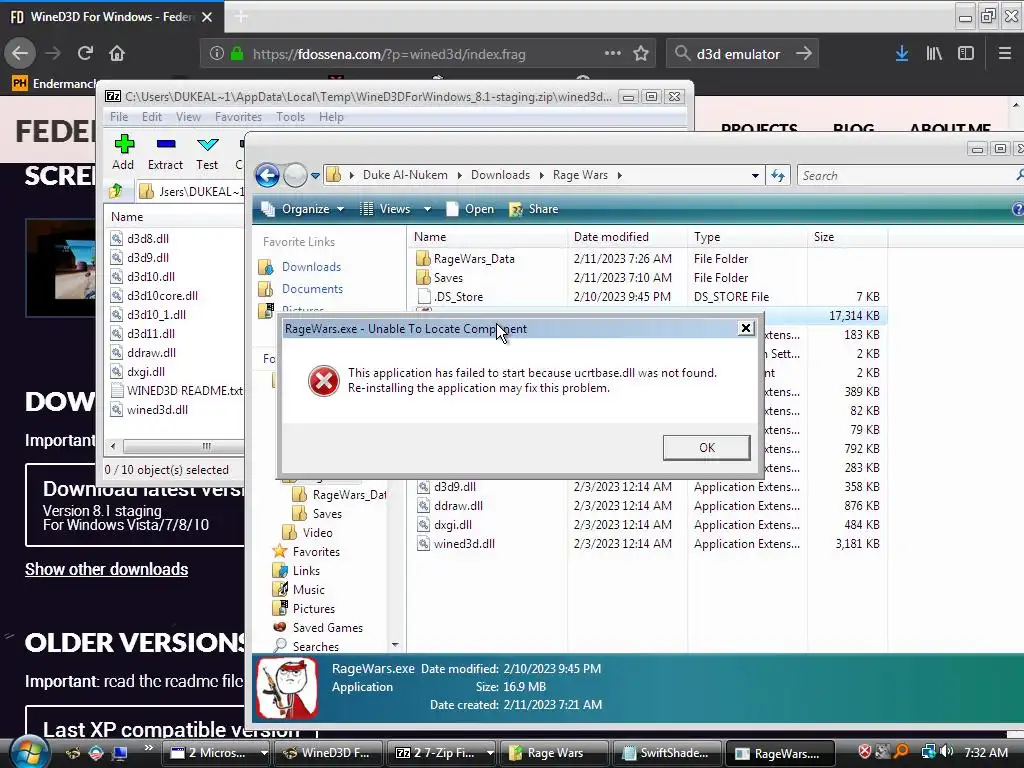Click Open in Explorer toolbar
The height and width of the screenshot is (768, 1024).
click(470, 209)
